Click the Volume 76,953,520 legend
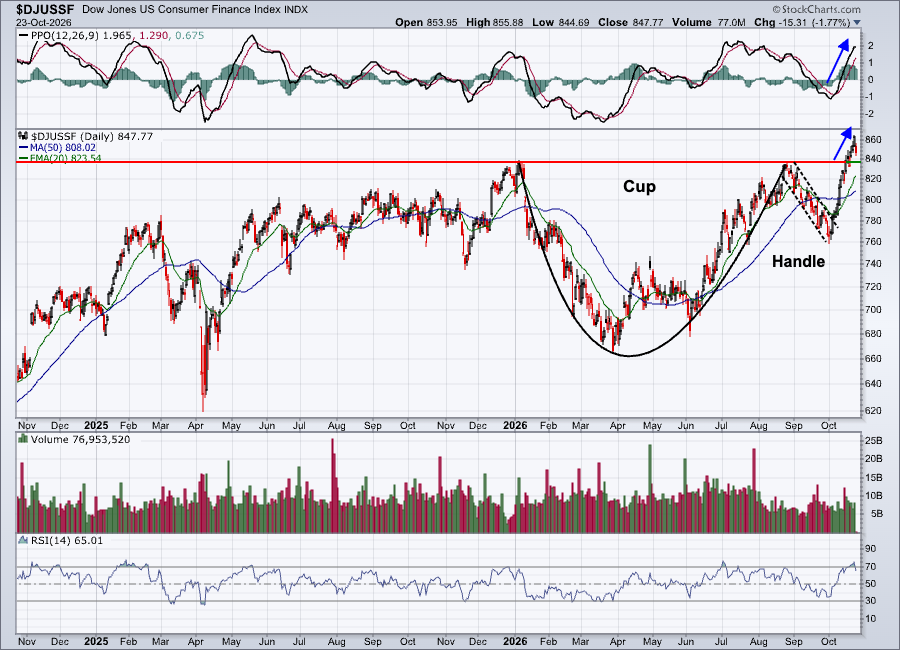Image resolution: width=900 pixels, height=650 pixels. 80,439
